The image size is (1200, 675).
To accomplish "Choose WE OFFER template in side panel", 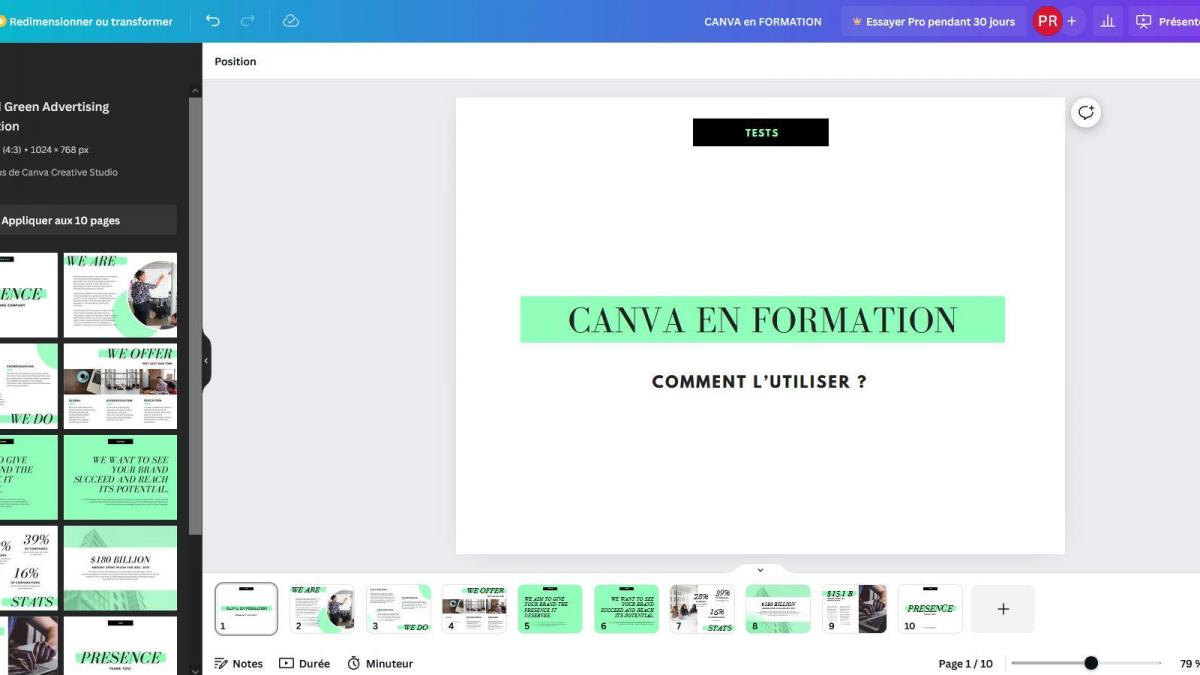I will coord(120,386).
